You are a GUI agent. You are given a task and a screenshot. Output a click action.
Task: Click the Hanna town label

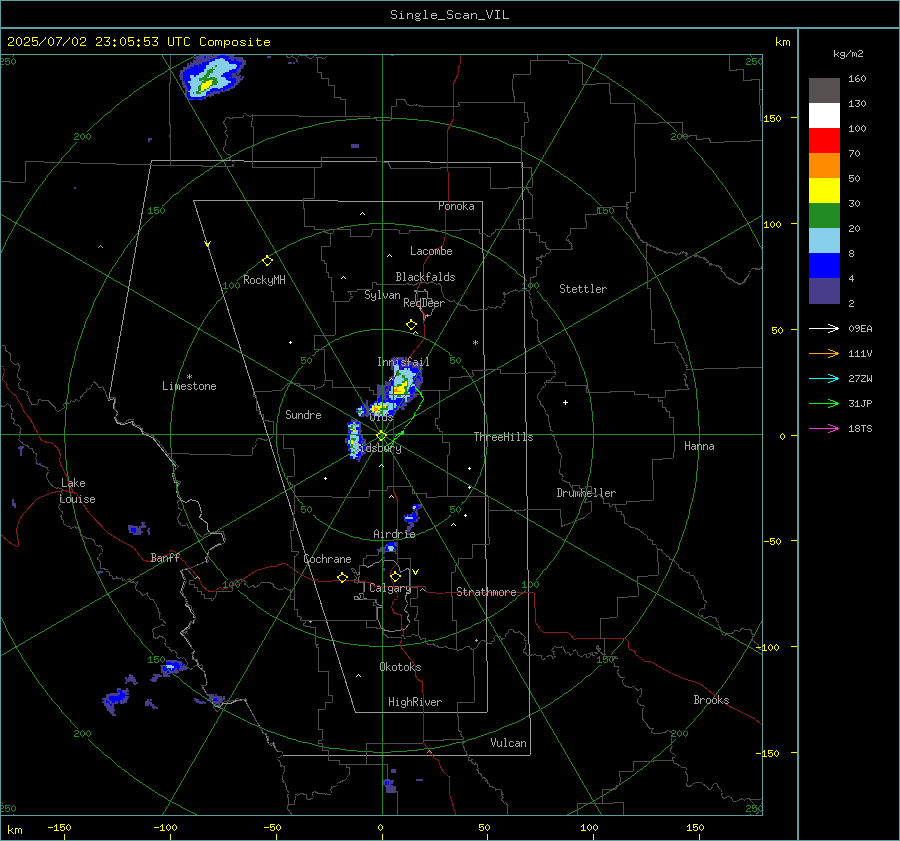[699, 446]
